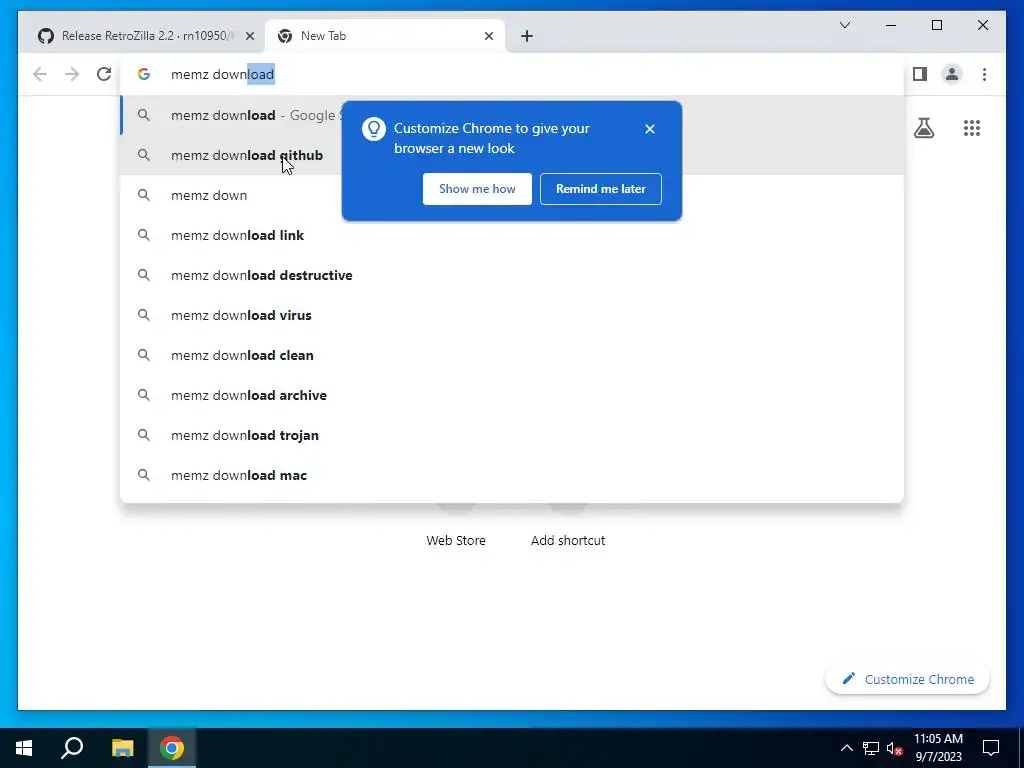This screenshot has height=768, width=1024.
Task: Choose suggestion memz download archive
Action: (x=512, y=395)
